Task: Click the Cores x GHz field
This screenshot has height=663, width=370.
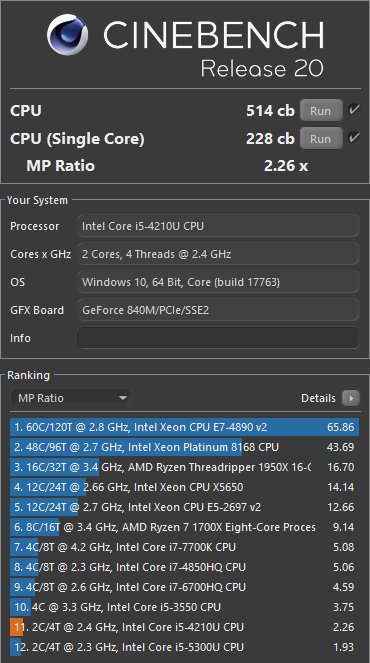Action: coord(218,254)
